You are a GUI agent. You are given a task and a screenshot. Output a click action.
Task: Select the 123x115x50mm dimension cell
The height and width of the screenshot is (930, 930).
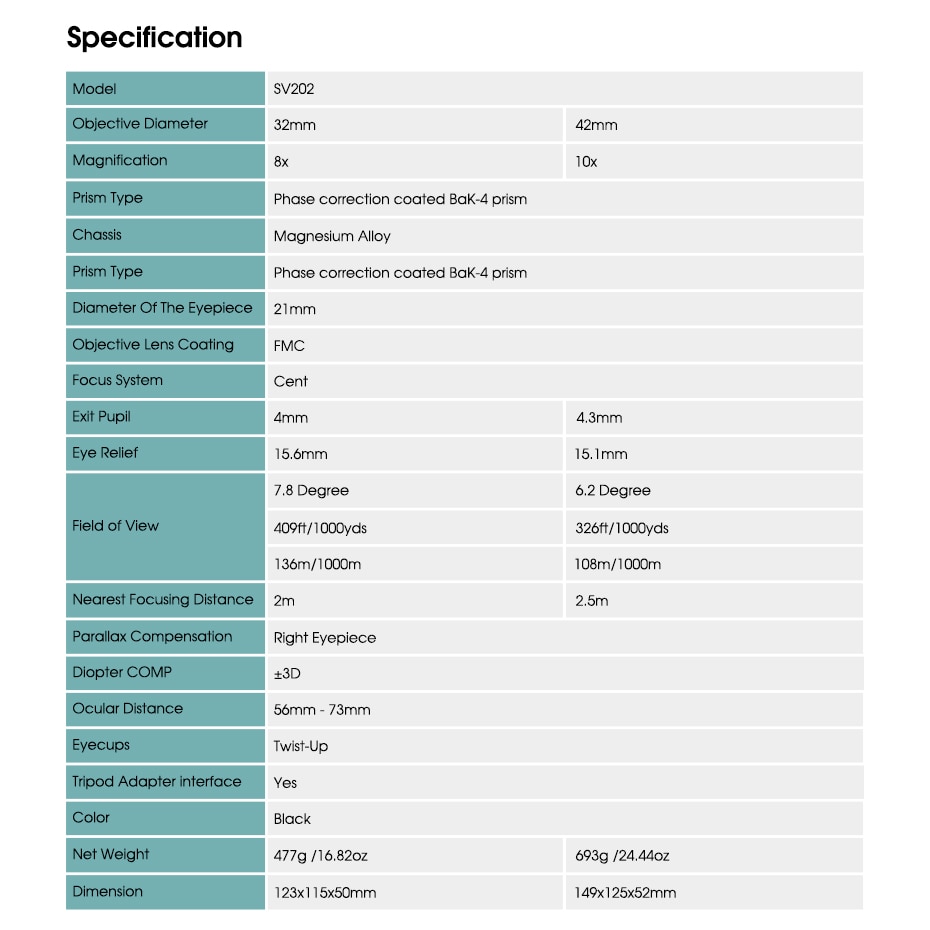(415, 892)
